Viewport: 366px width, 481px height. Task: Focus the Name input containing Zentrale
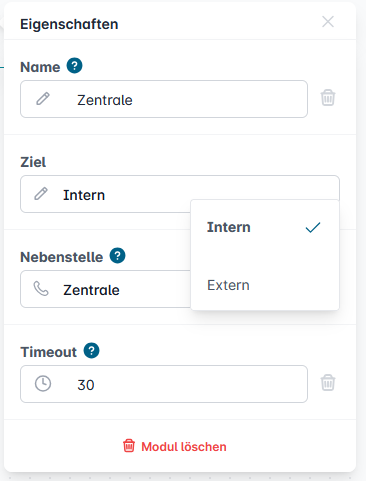(164, 99)
